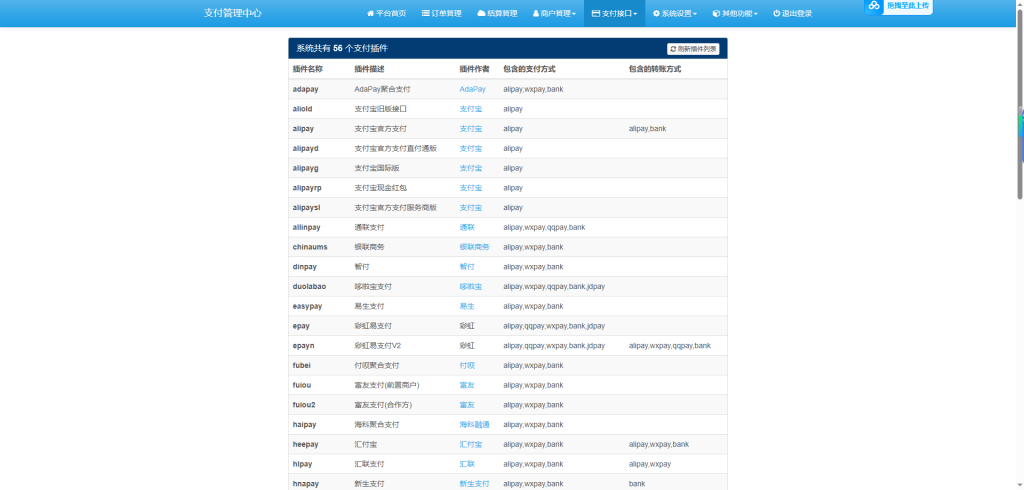This screenshot has width=1024, height=490.
Task: Select the haipay plugin name cell
Action: (x=304, y=425)
